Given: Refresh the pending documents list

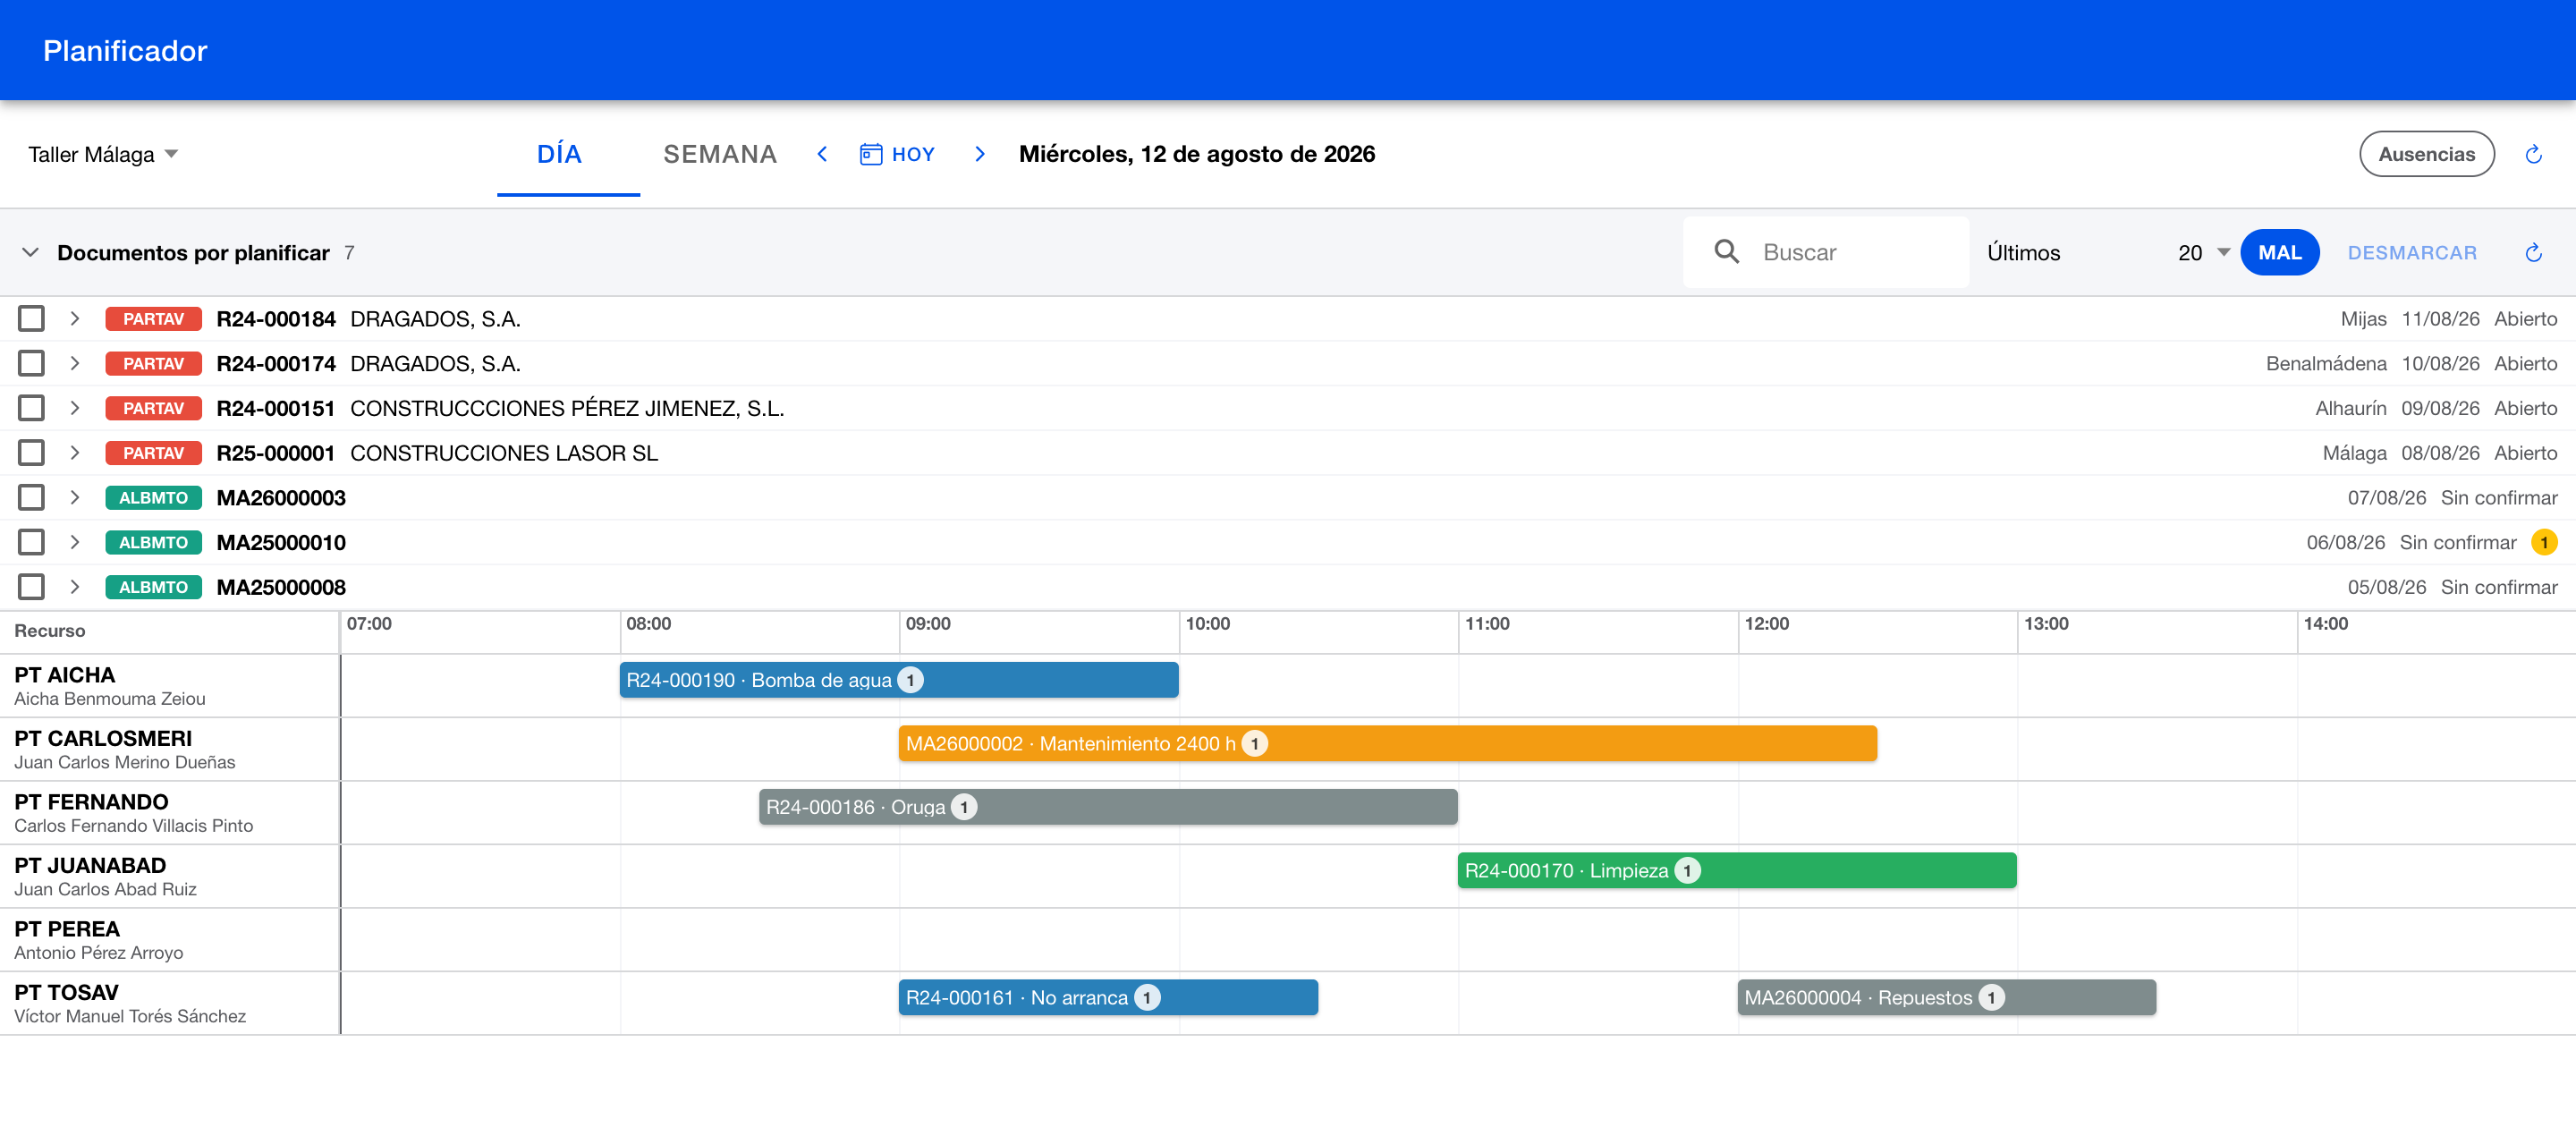Looking at the screenshot, I should click(x=2533, y=252).
